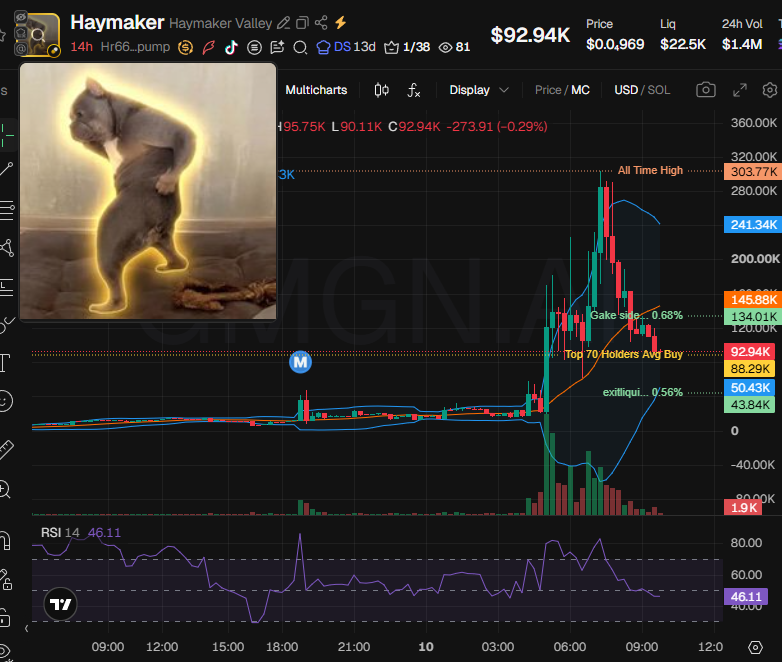The image size is (782, 662).
Task: Select the trend line drawing tool
Action: [6, 169]
